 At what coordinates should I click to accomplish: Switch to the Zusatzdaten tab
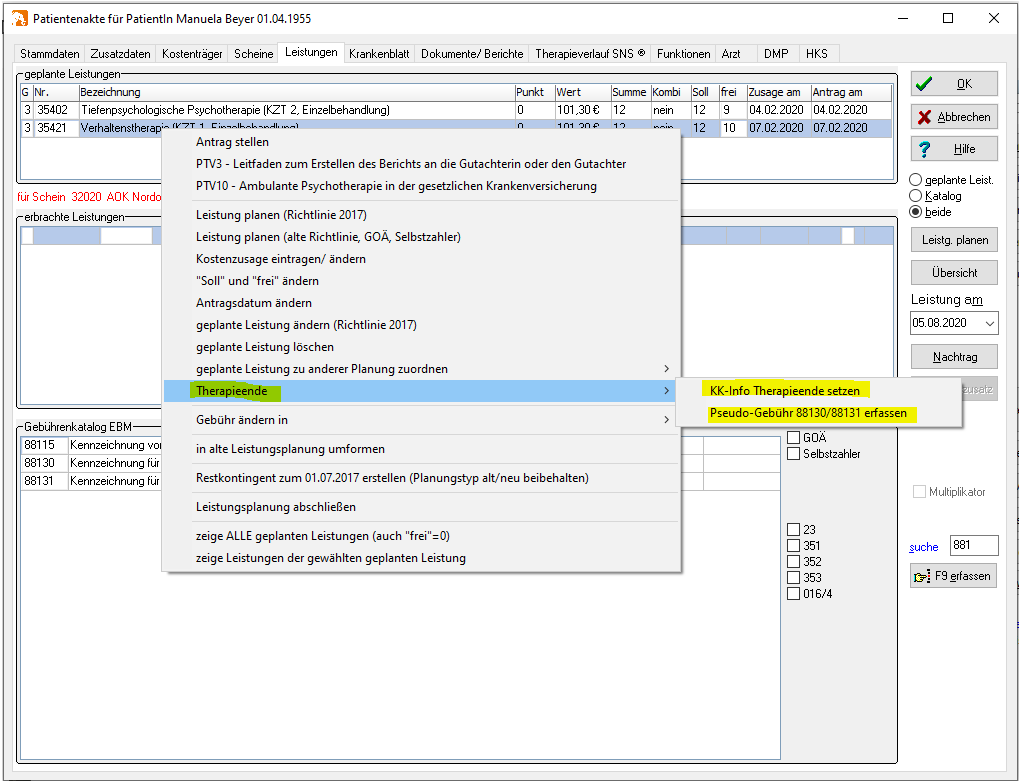coord(120,54)
